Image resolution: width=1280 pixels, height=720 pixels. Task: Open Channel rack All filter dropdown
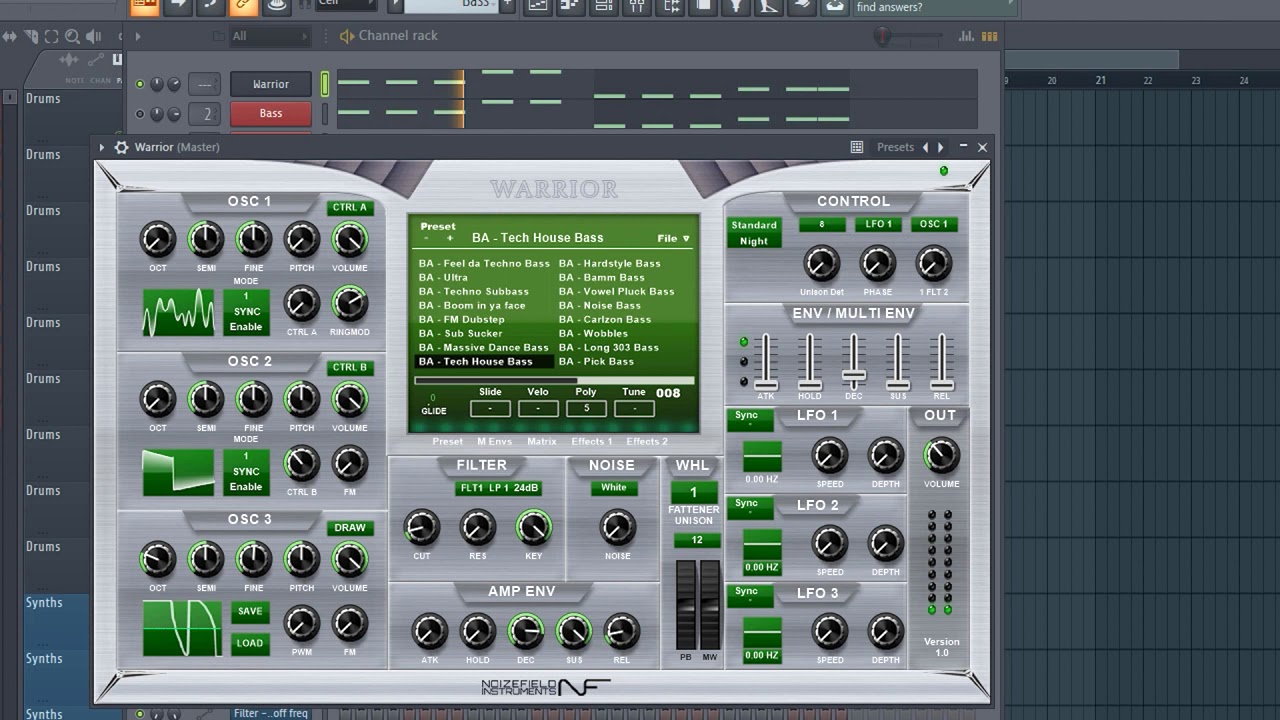click(270, 36)
